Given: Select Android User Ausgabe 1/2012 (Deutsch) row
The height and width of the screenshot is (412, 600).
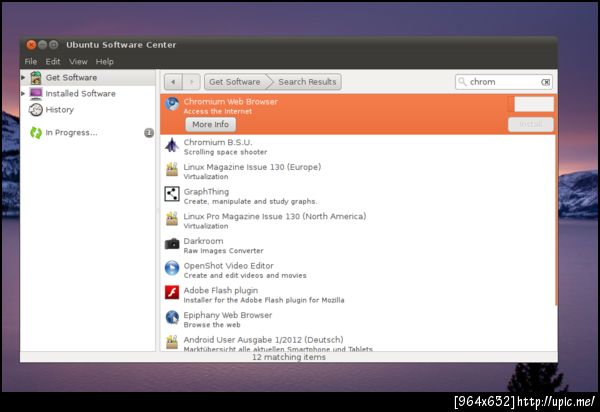Looking at the screenshot, I should click(x=357, y=342).
